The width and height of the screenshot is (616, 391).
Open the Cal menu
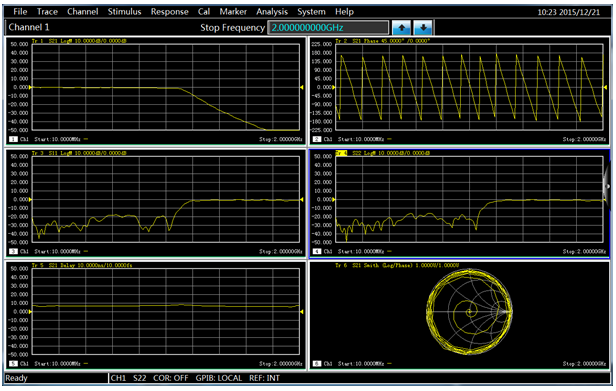[204, 12]
